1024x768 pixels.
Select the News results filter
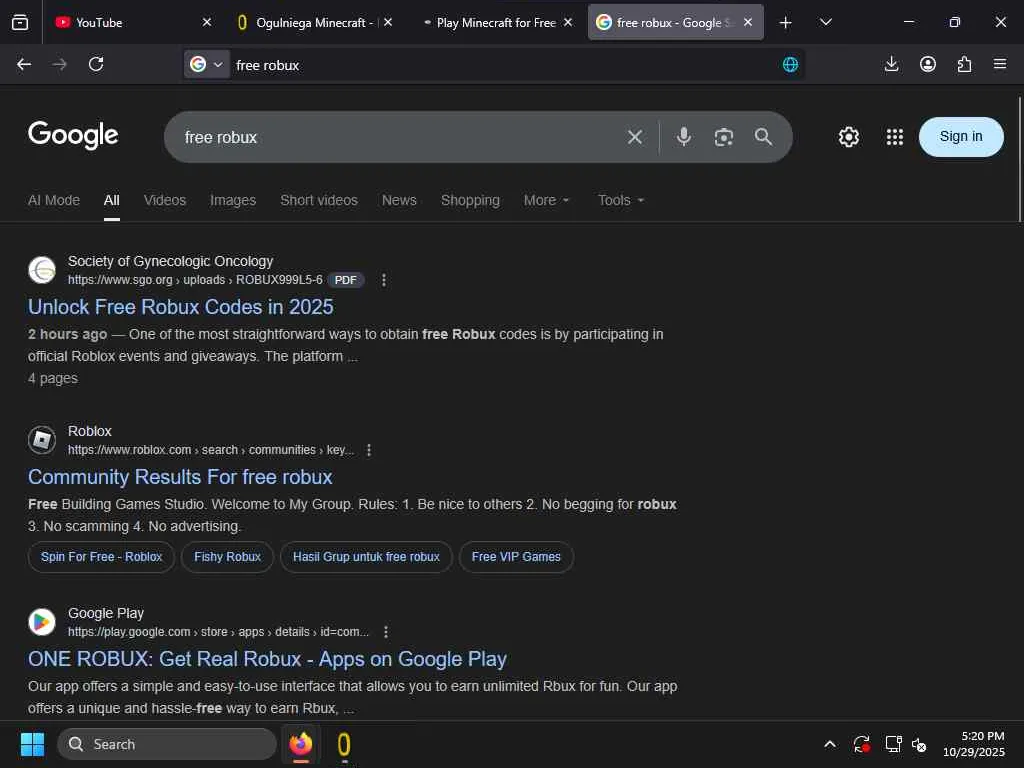tap(399, 200)
